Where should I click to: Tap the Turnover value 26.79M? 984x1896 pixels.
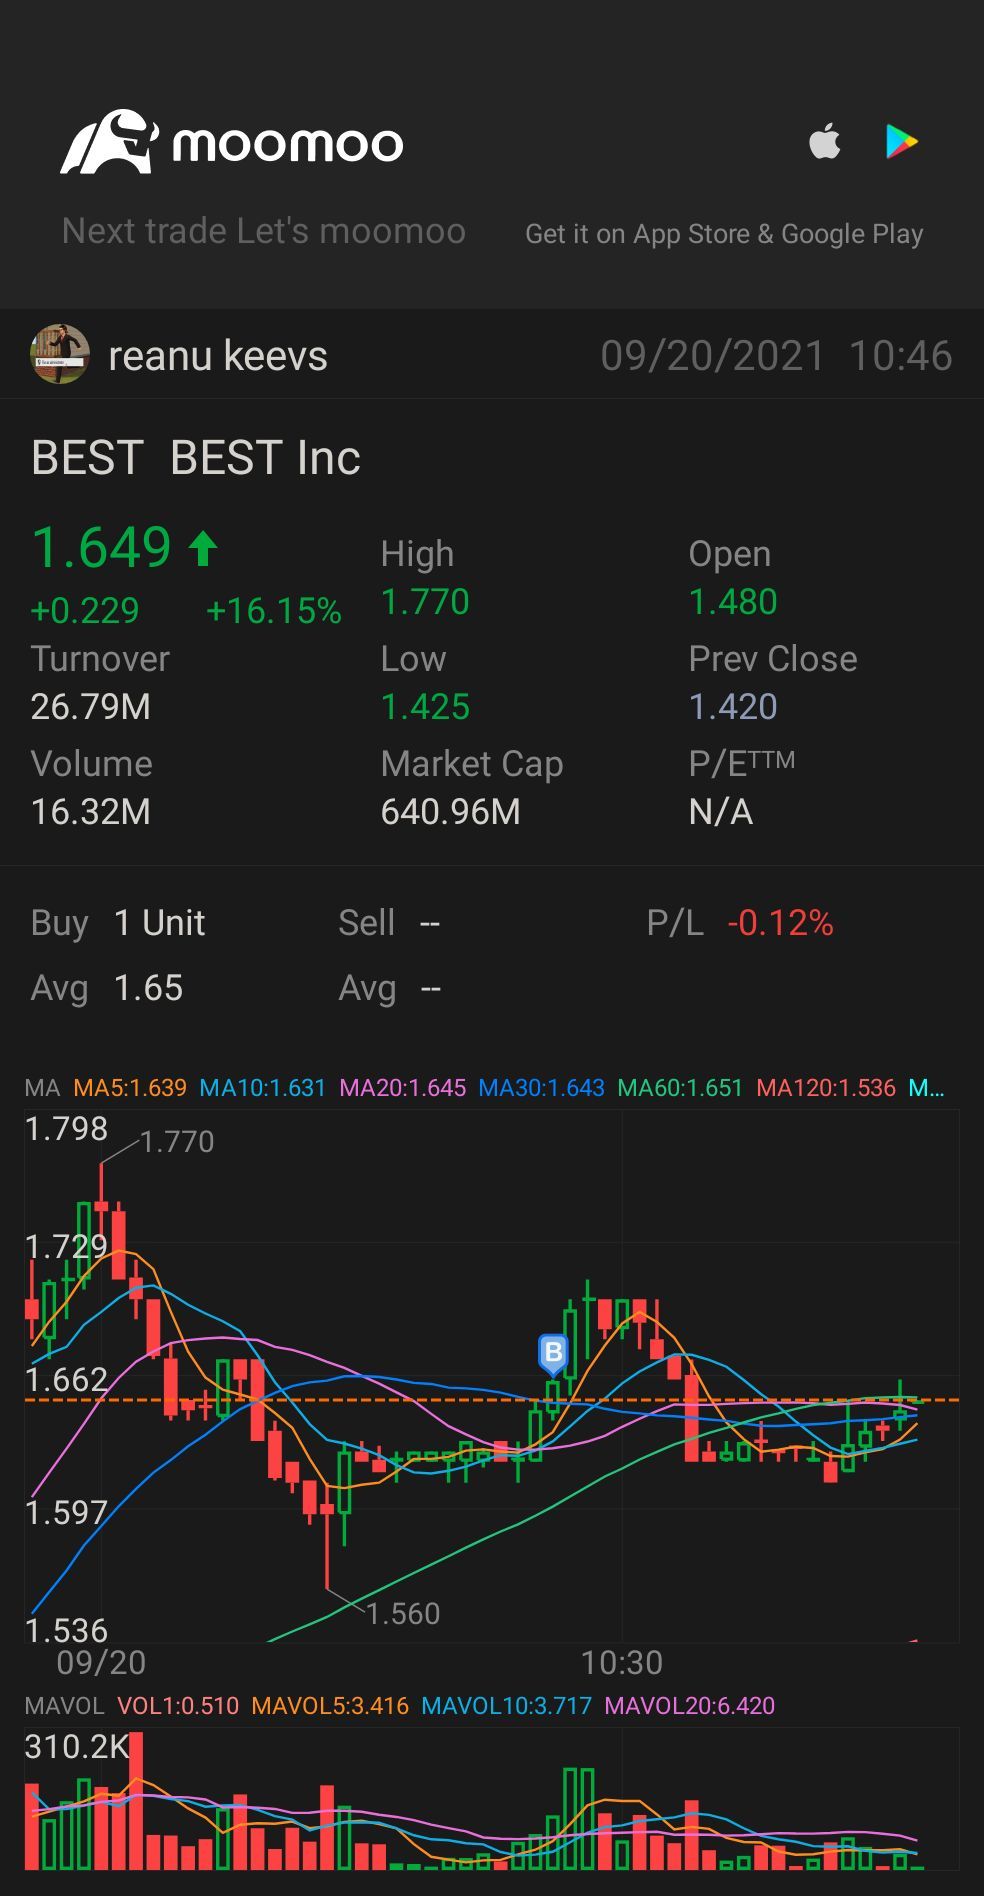[x=91, y=707]
